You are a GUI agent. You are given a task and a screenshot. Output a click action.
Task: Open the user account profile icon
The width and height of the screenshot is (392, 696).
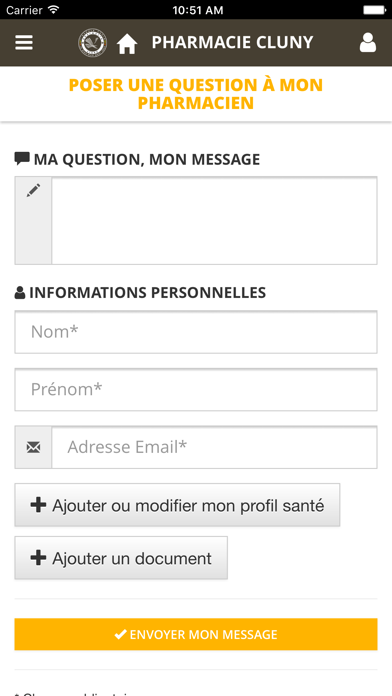point(368,43)
